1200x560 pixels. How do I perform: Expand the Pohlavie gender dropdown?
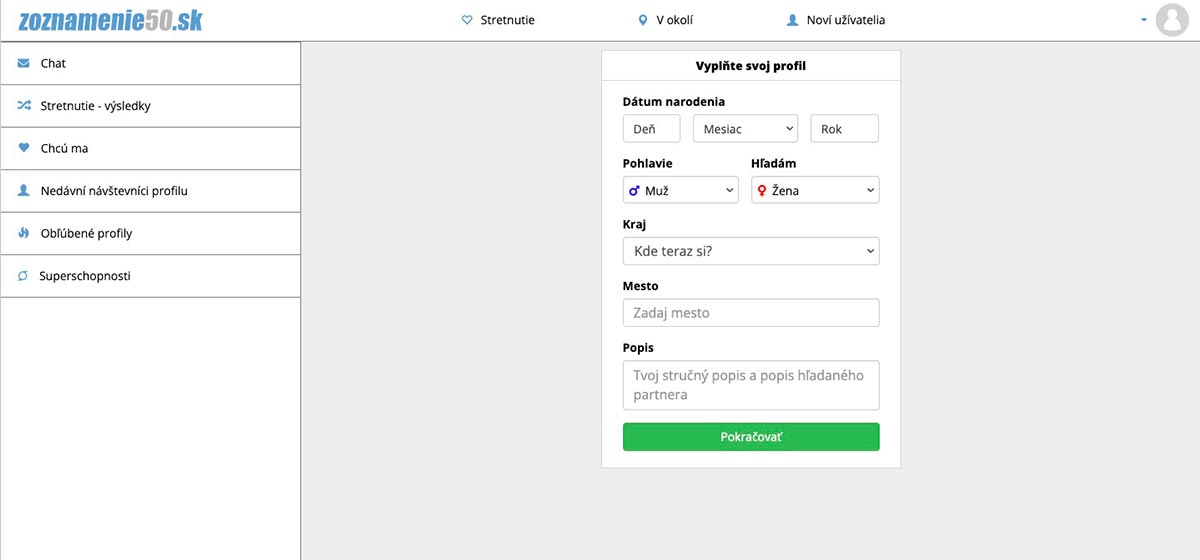(680, 190)
